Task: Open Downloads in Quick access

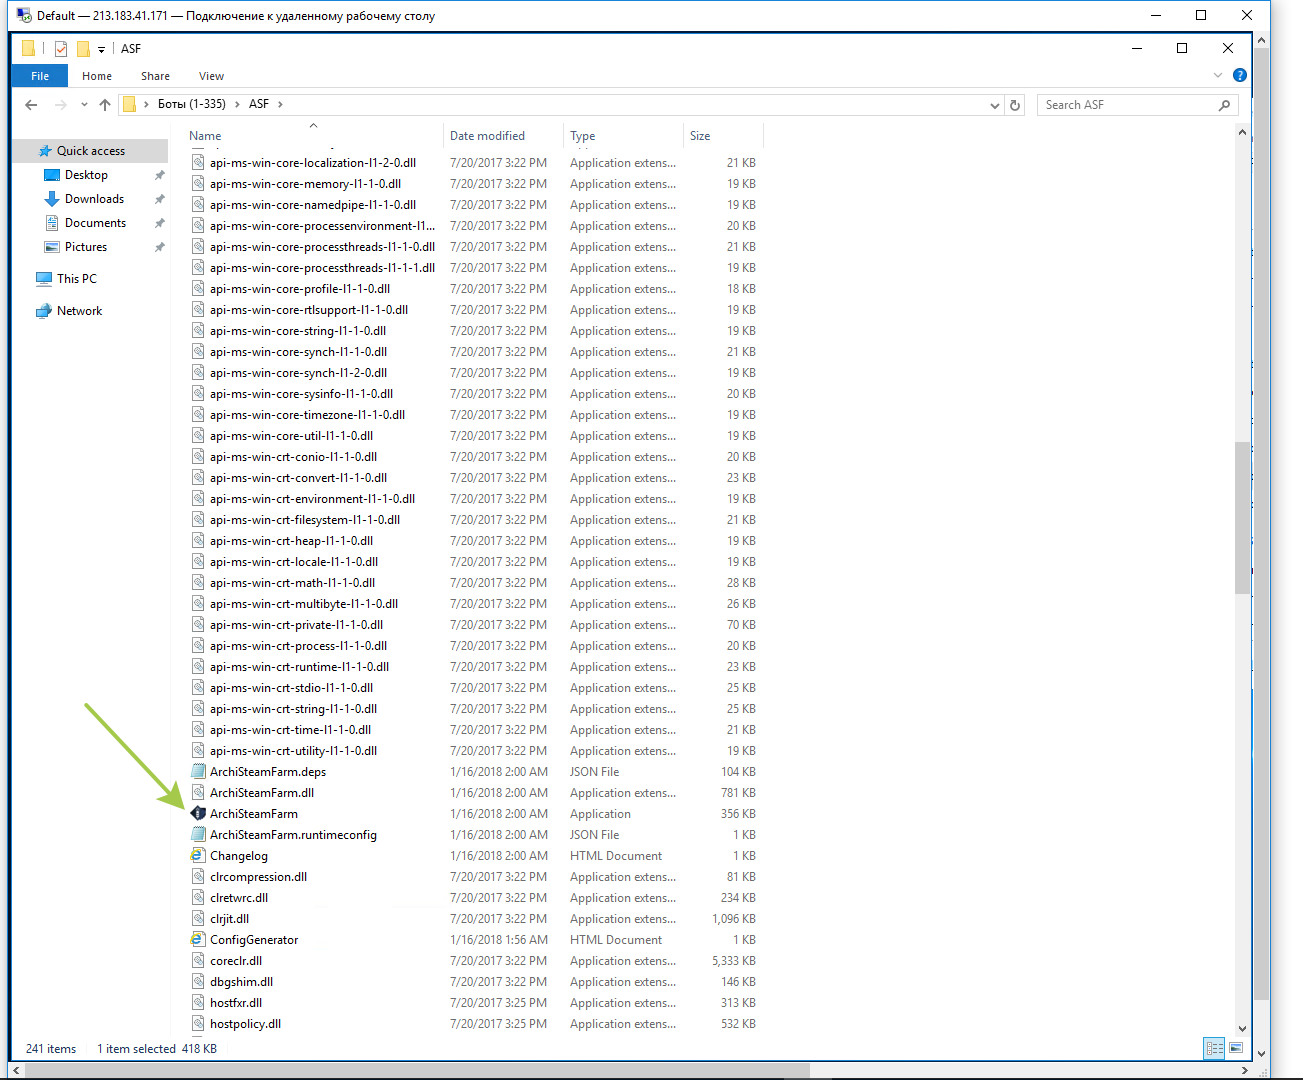Action: point(94,199)
